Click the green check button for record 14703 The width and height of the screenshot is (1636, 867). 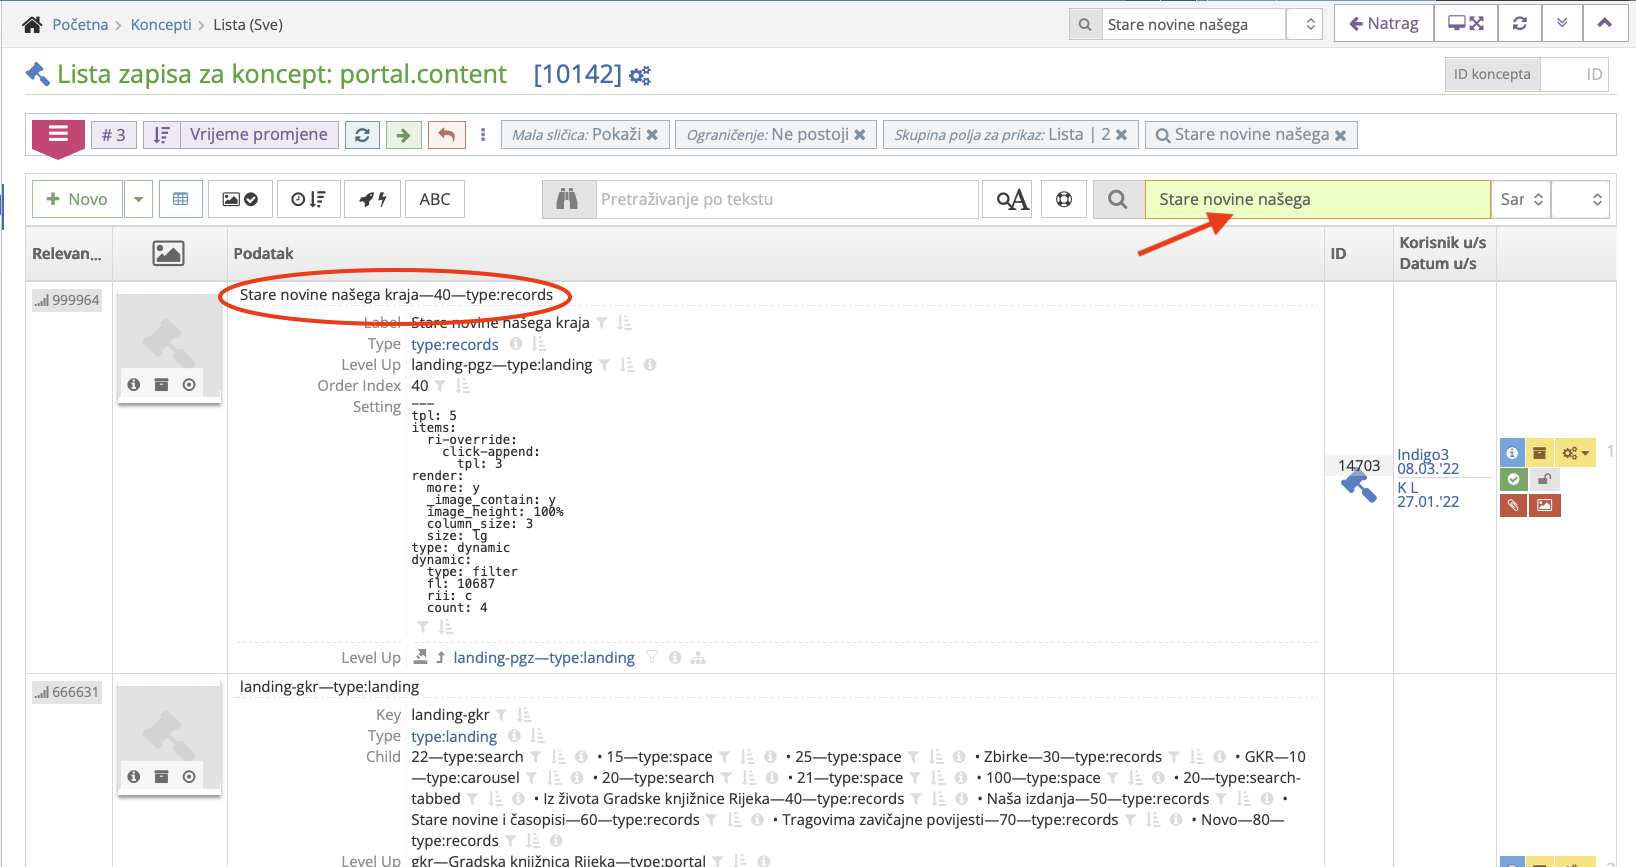pos(1513,479)
